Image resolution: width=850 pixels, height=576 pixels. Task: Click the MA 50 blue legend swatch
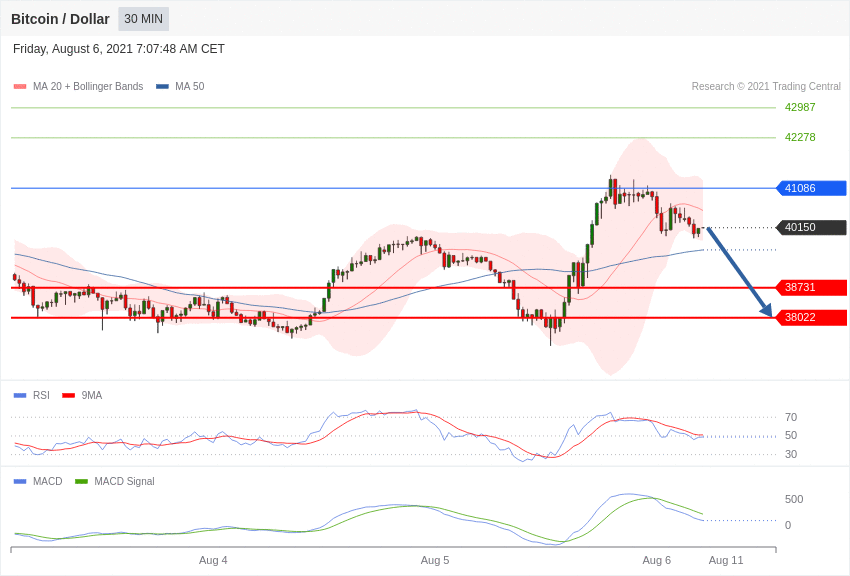(x=162, y=86)
